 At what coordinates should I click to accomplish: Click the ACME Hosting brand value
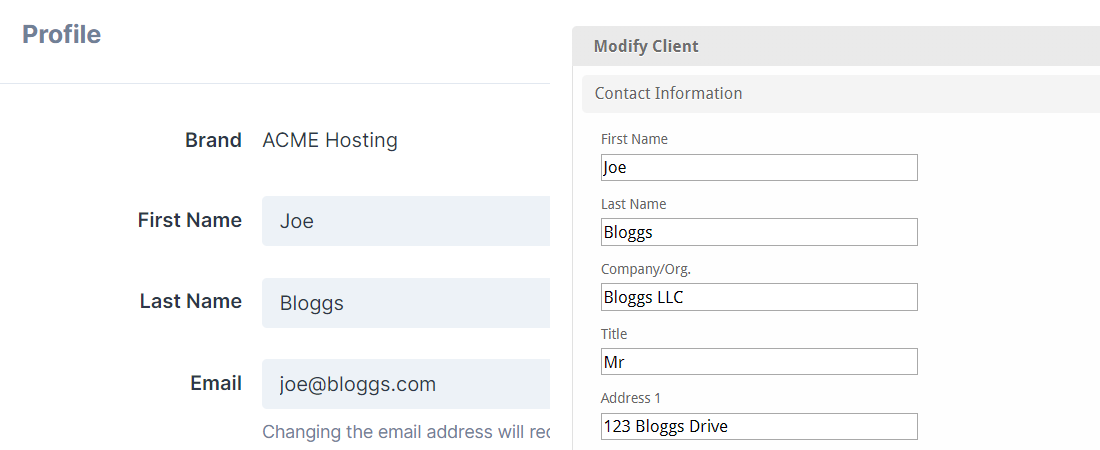pyautogui.click(x=330, y=140)
